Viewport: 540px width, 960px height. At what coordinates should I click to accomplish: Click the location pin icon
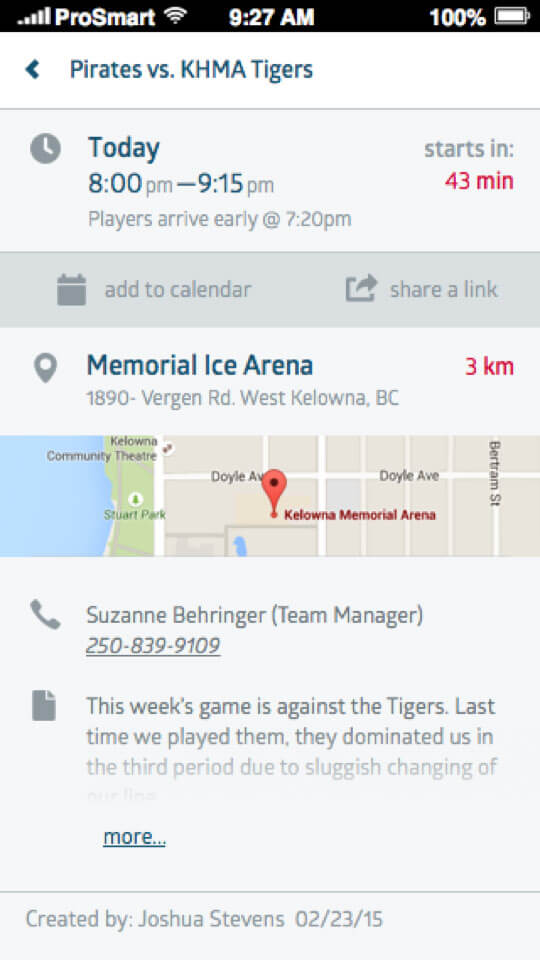pos(45,368)
